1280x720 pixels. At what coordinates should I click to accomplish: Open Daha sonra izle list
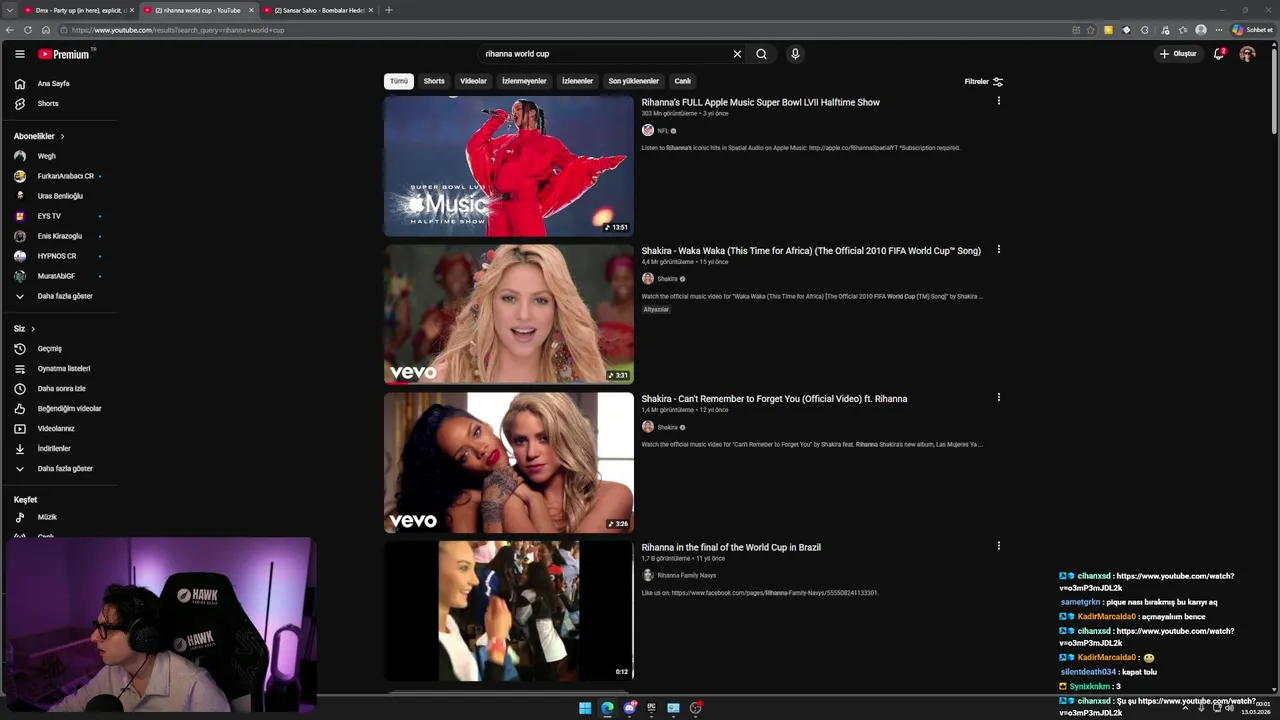[x=60, y=389]
